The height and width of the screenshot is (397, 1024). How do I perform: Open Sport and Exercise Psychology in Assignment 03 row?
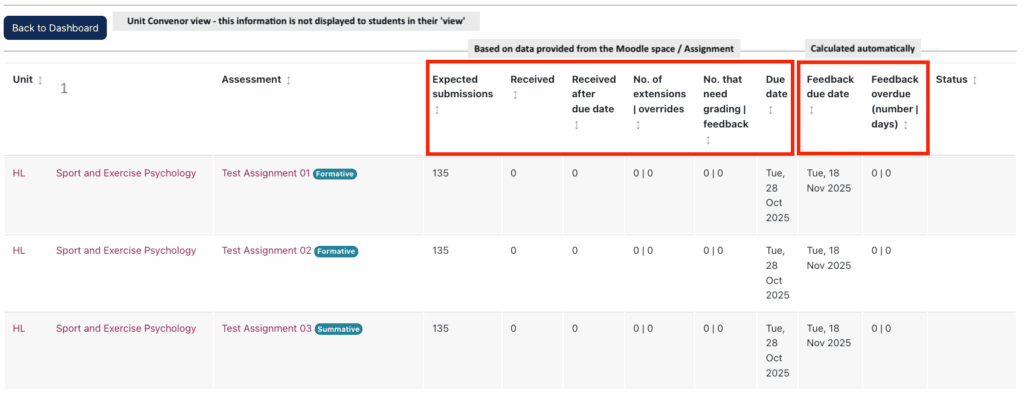(126, 328)
